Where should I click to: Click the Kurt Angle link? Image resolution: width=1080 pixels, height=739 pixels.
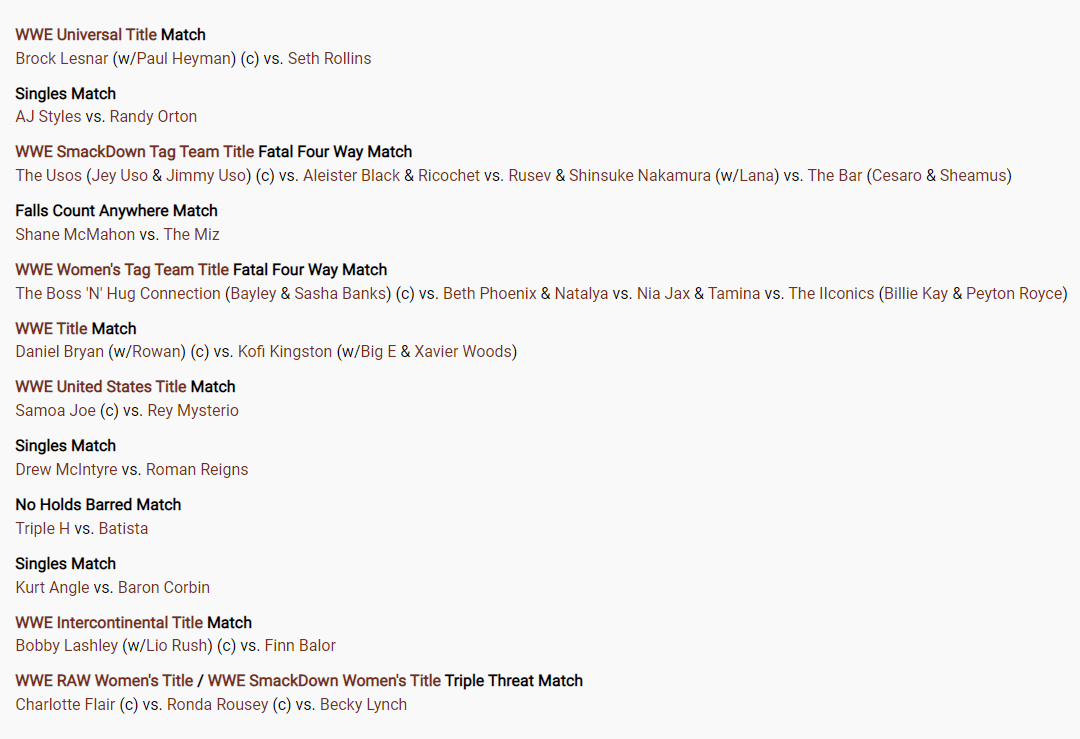click(52, 587)
